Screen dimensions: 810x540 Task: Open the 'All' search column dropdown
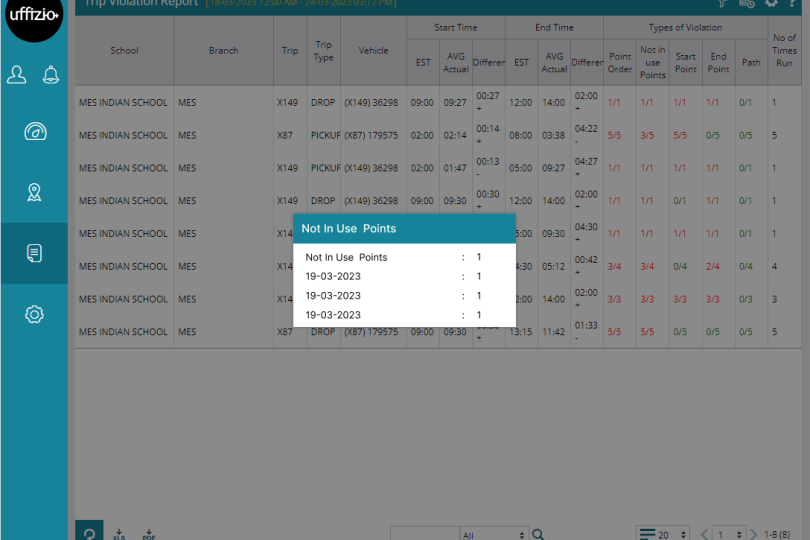494,534
